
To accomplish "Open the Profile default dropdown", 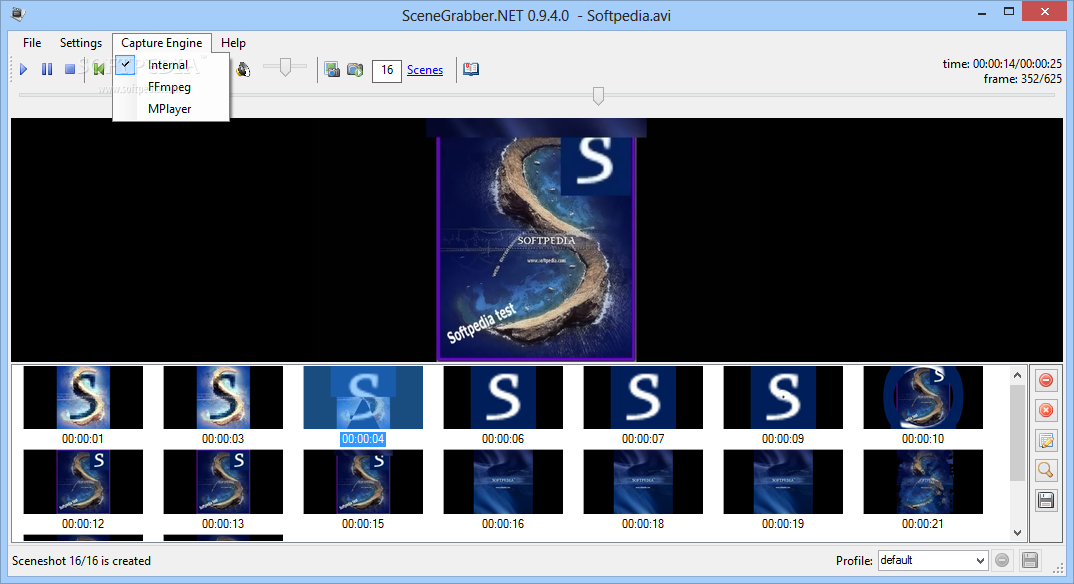I will tap(933, 560).
